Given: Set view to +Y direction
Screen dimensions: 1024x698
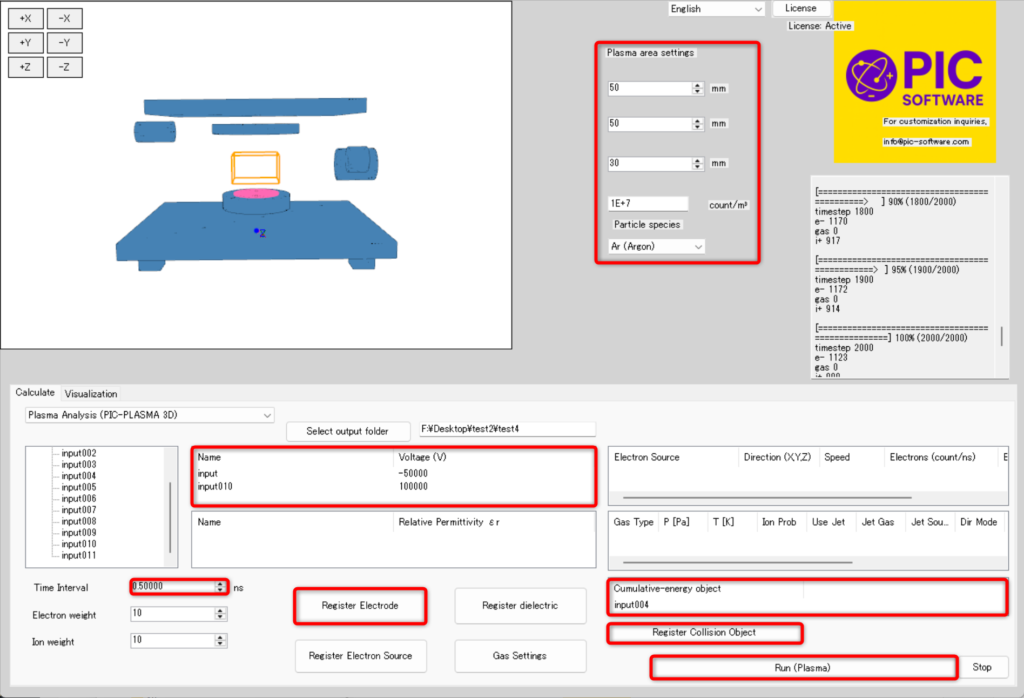Looking at the screenshot, I should (25, 43).
